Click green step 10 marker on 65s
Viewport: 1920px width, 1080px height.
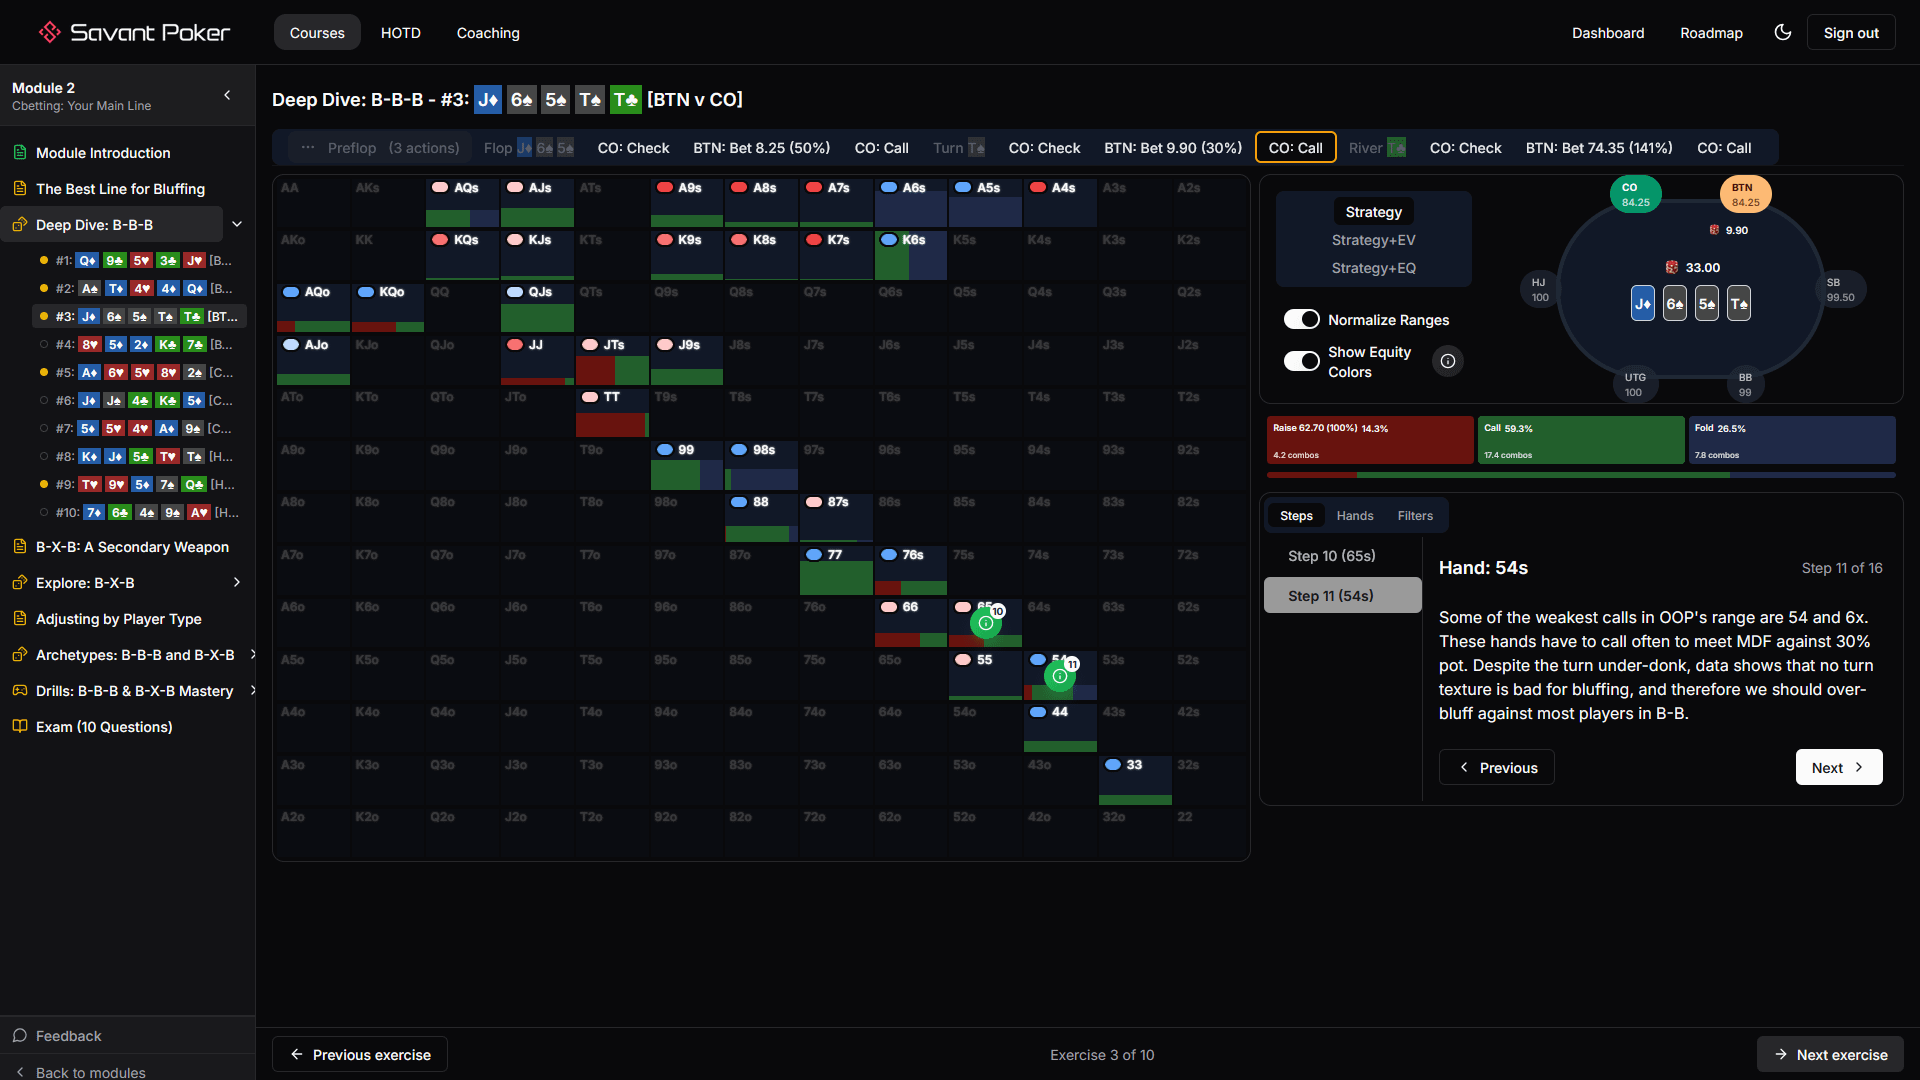tap(985, 623)
